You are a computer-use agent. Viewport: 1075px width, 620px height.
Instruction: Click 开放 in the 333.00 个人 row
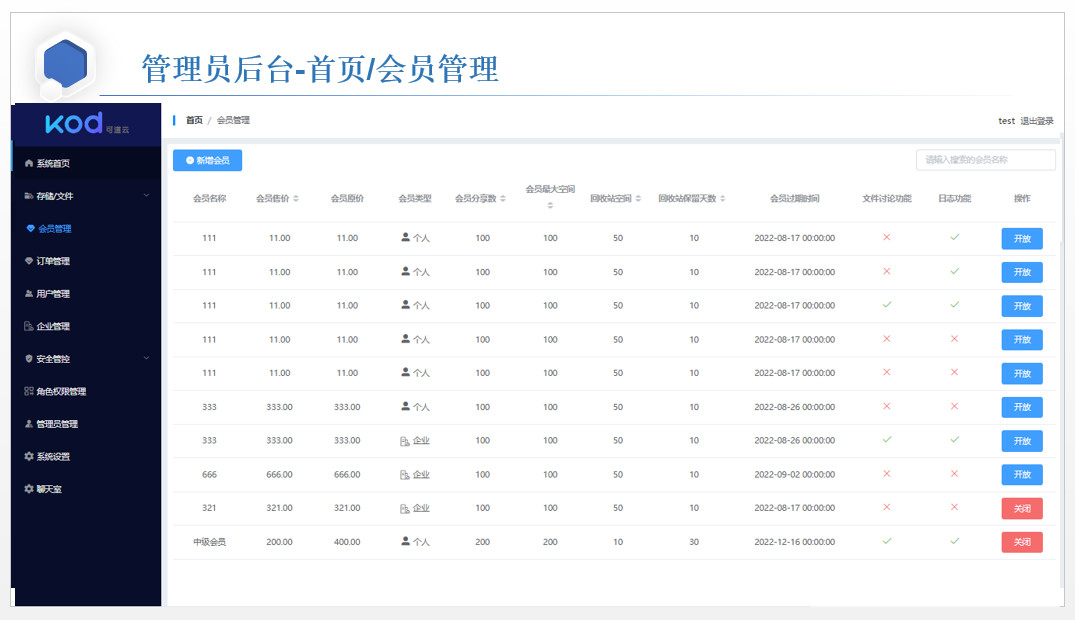1022,407
